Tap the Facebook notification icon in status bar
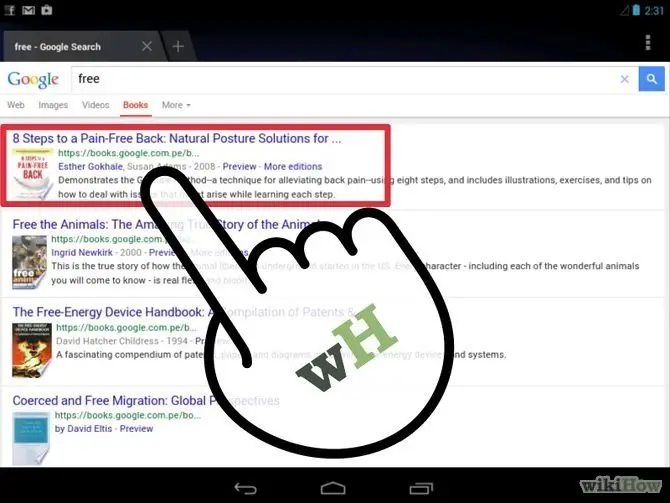 click(x=10, y=10)
